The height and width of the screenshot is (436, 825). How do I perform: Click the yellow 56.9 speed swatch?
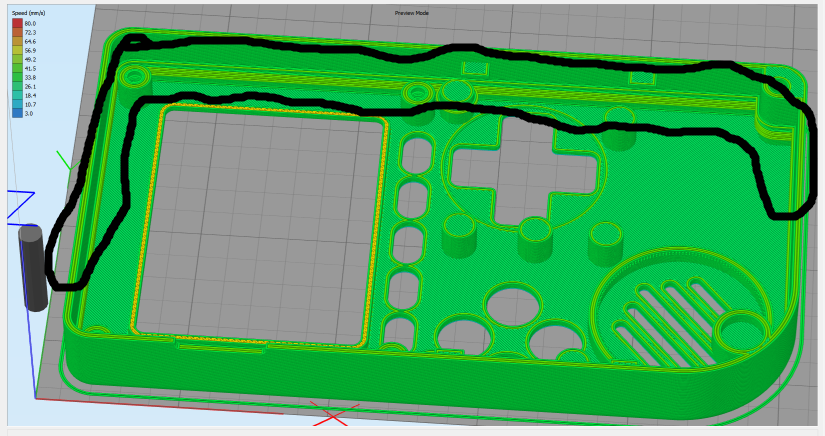(x=17, y=50)
